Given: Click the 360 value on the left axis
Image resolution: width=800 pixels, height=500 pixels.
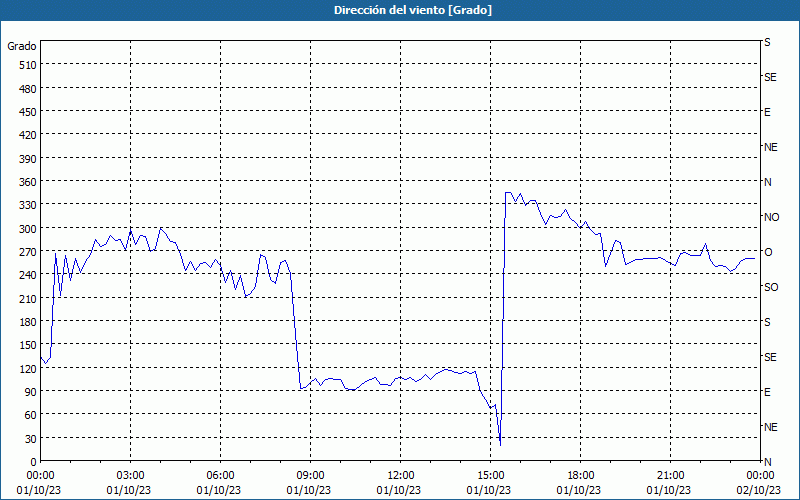Looking at the screenshot, I should click(x=29, y=182).
